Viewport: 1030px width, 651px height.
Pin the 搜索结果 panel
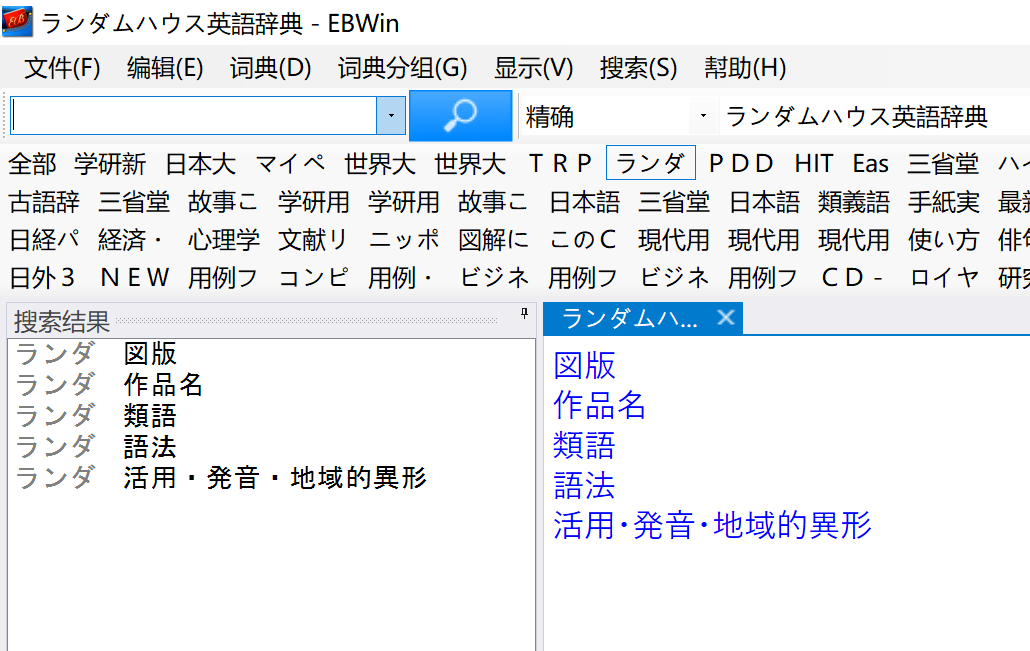[x=524, y=313]
